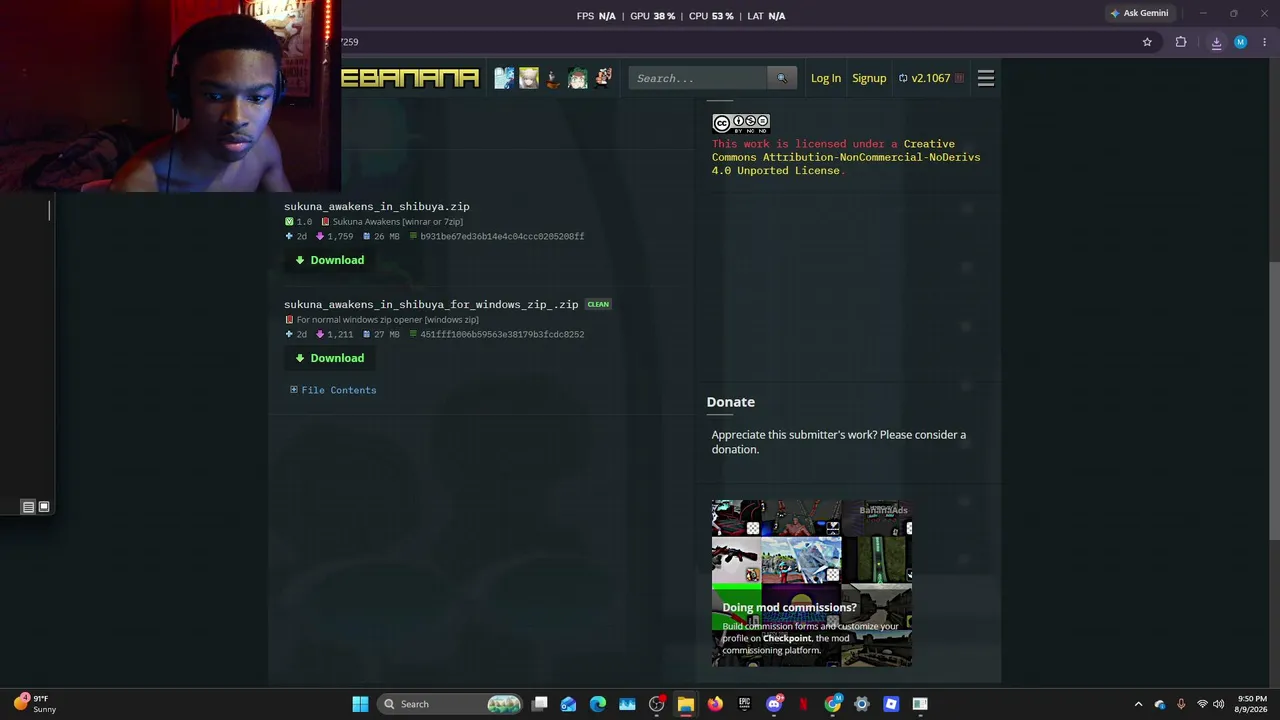Open Discord from the taskbar
1280x720 pixels.
774,704
